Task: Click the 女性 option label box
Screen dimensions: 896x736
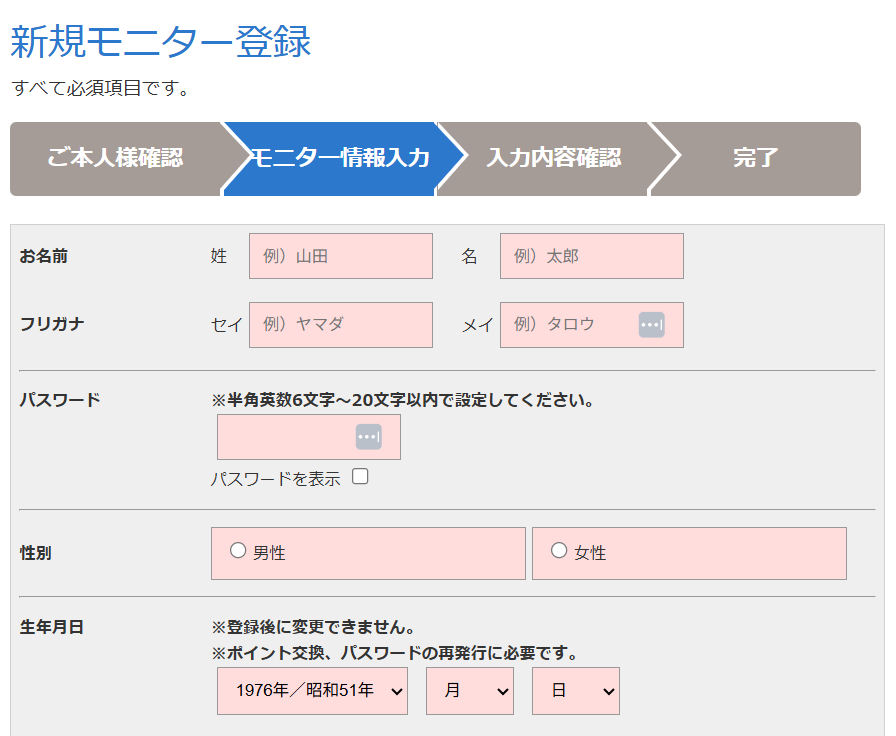Action: click(x=689, y=553)
